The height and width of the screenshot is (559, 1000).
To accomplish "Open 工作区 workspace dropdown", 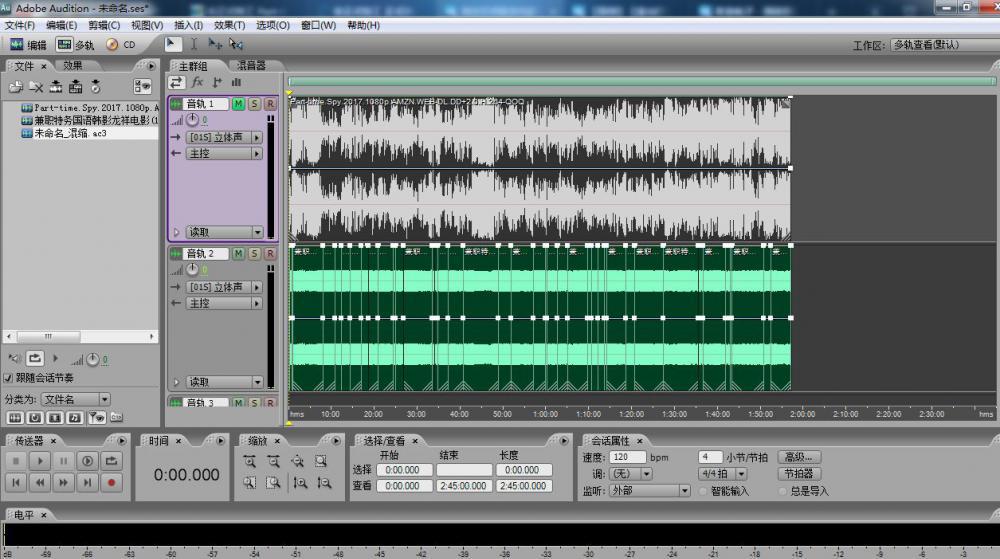I will pos(944,45).
